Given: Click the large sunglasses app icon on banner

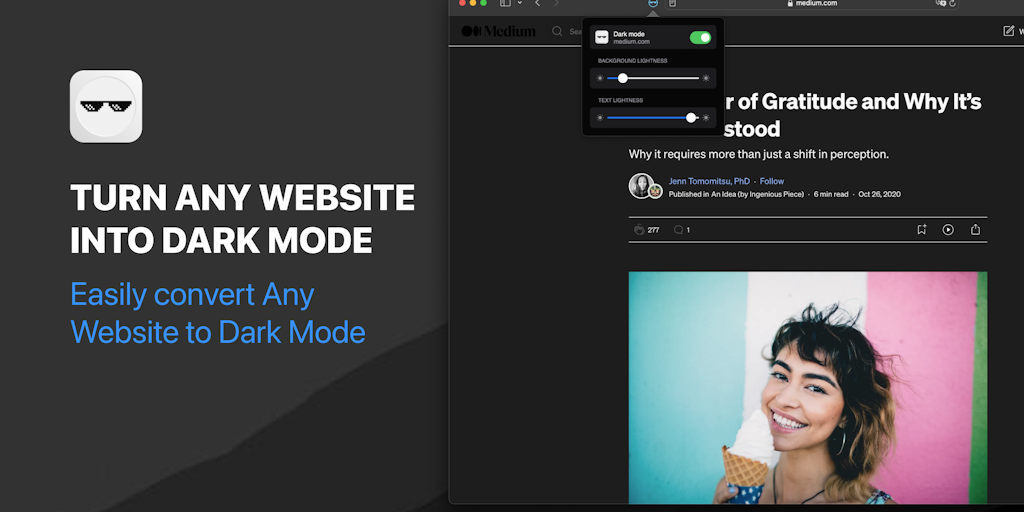Looking at the screenshot, I should click(x=106, y=106).
